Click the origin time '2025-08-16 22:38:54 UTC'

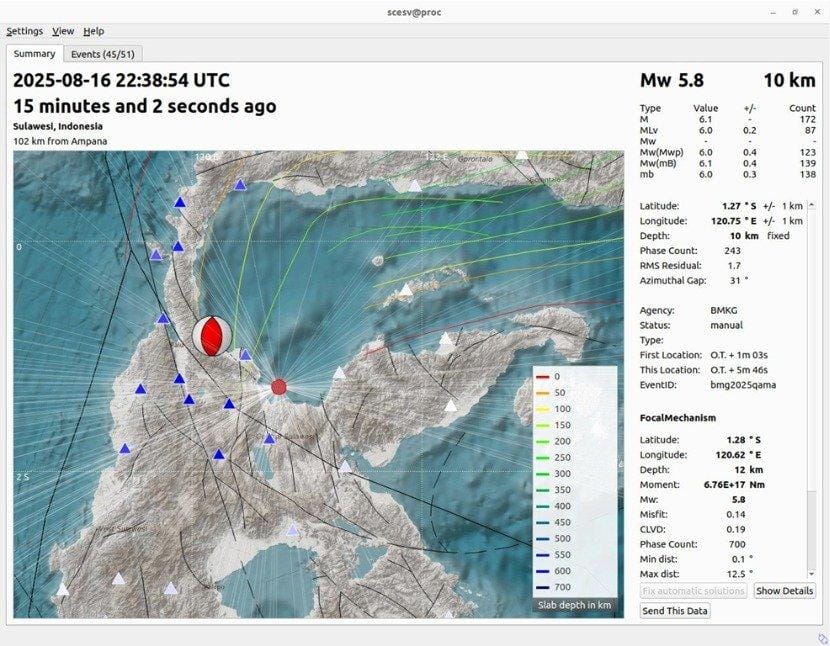pyautogui.click(x=121, y=80)
